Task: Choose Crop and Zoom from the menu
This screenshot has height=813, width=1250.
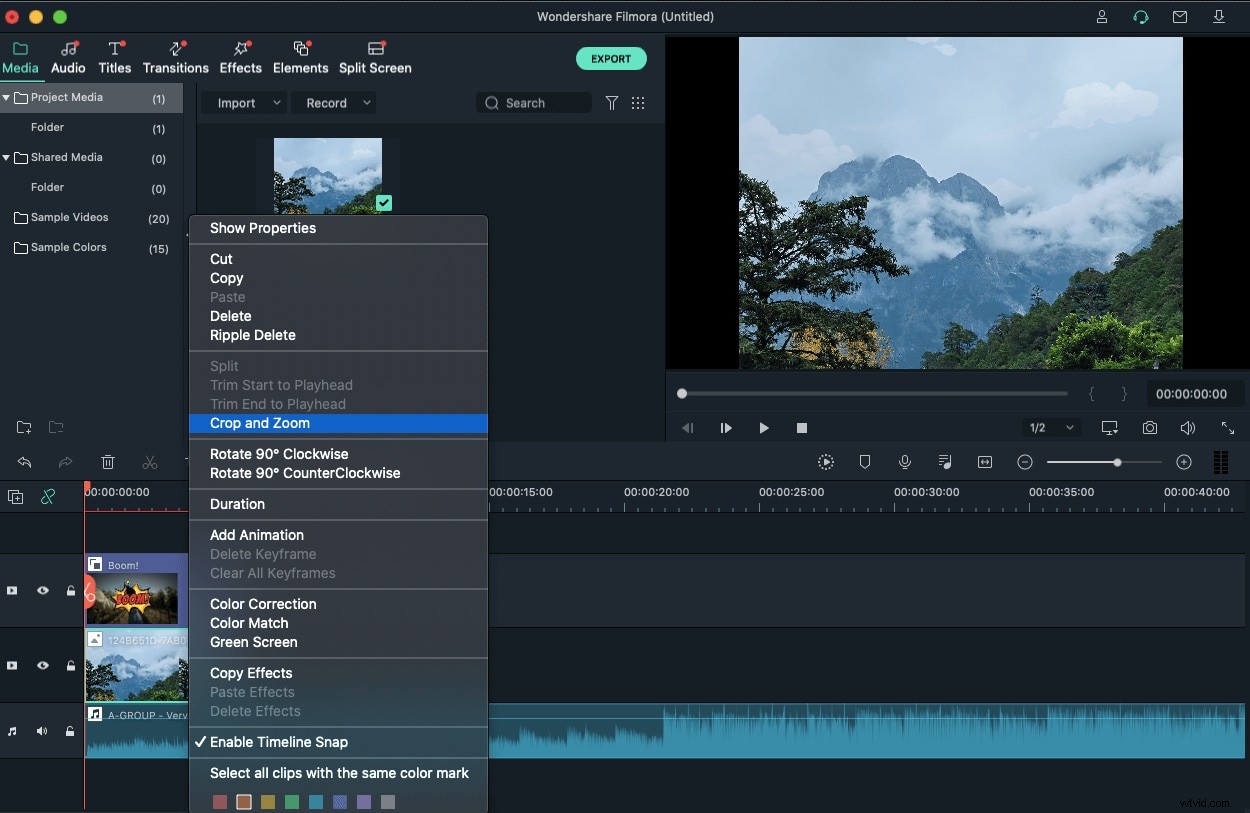Action: point(260,423)
